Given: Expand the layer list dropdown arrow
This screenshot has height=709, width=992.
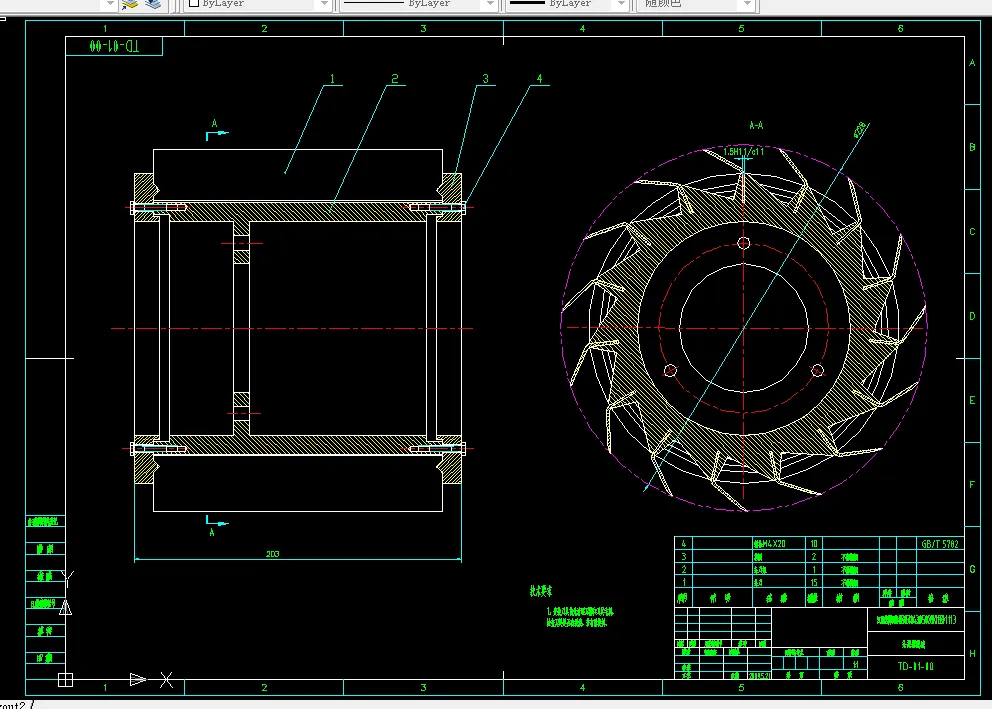Looking at the screenshot, I should click(110, 4).
